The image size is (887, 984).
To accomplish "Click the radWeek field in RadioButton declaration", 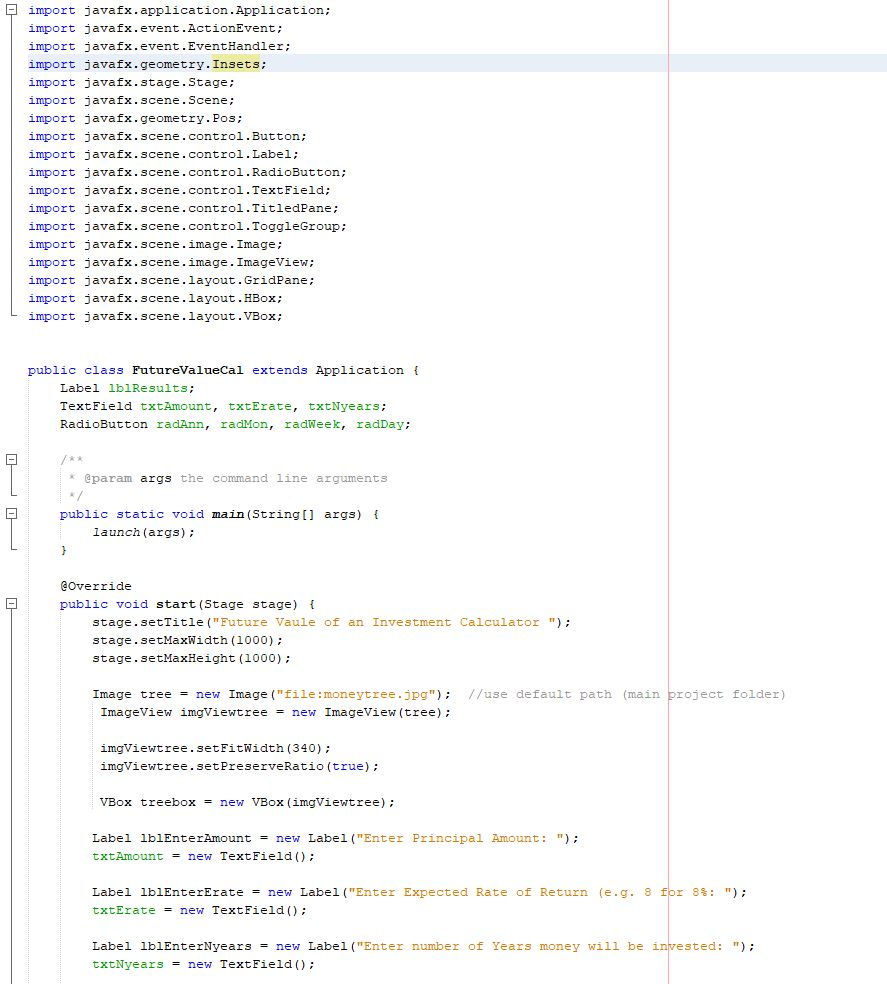I will [x=312, y=424].
